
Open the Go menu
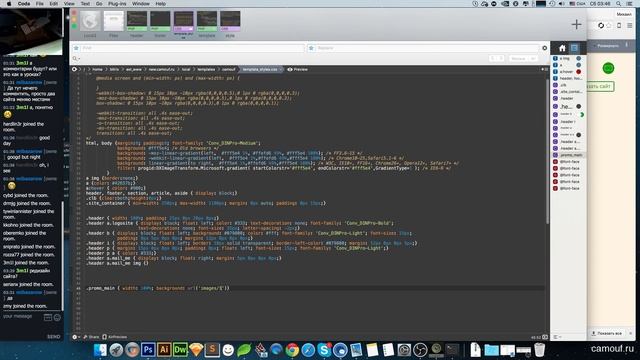click(99, 3)
